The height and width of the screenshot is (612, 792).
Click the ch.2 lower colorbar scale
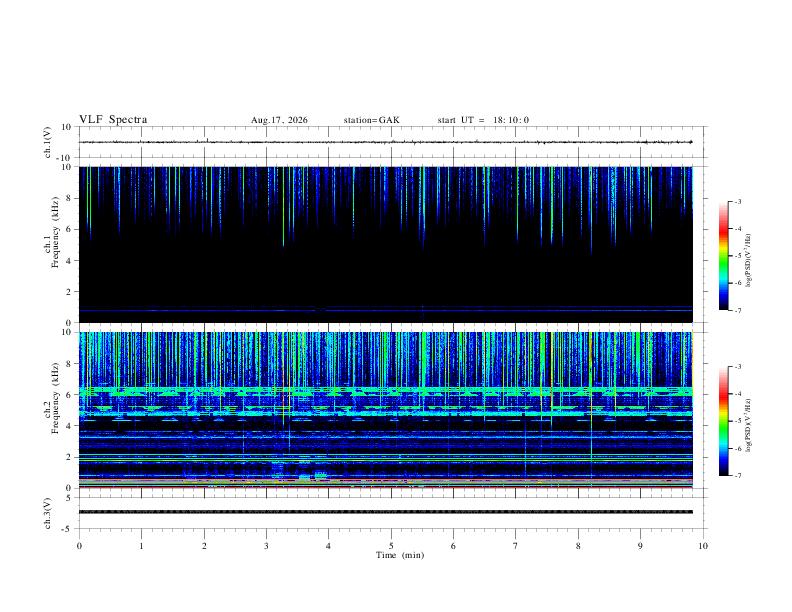723,421
